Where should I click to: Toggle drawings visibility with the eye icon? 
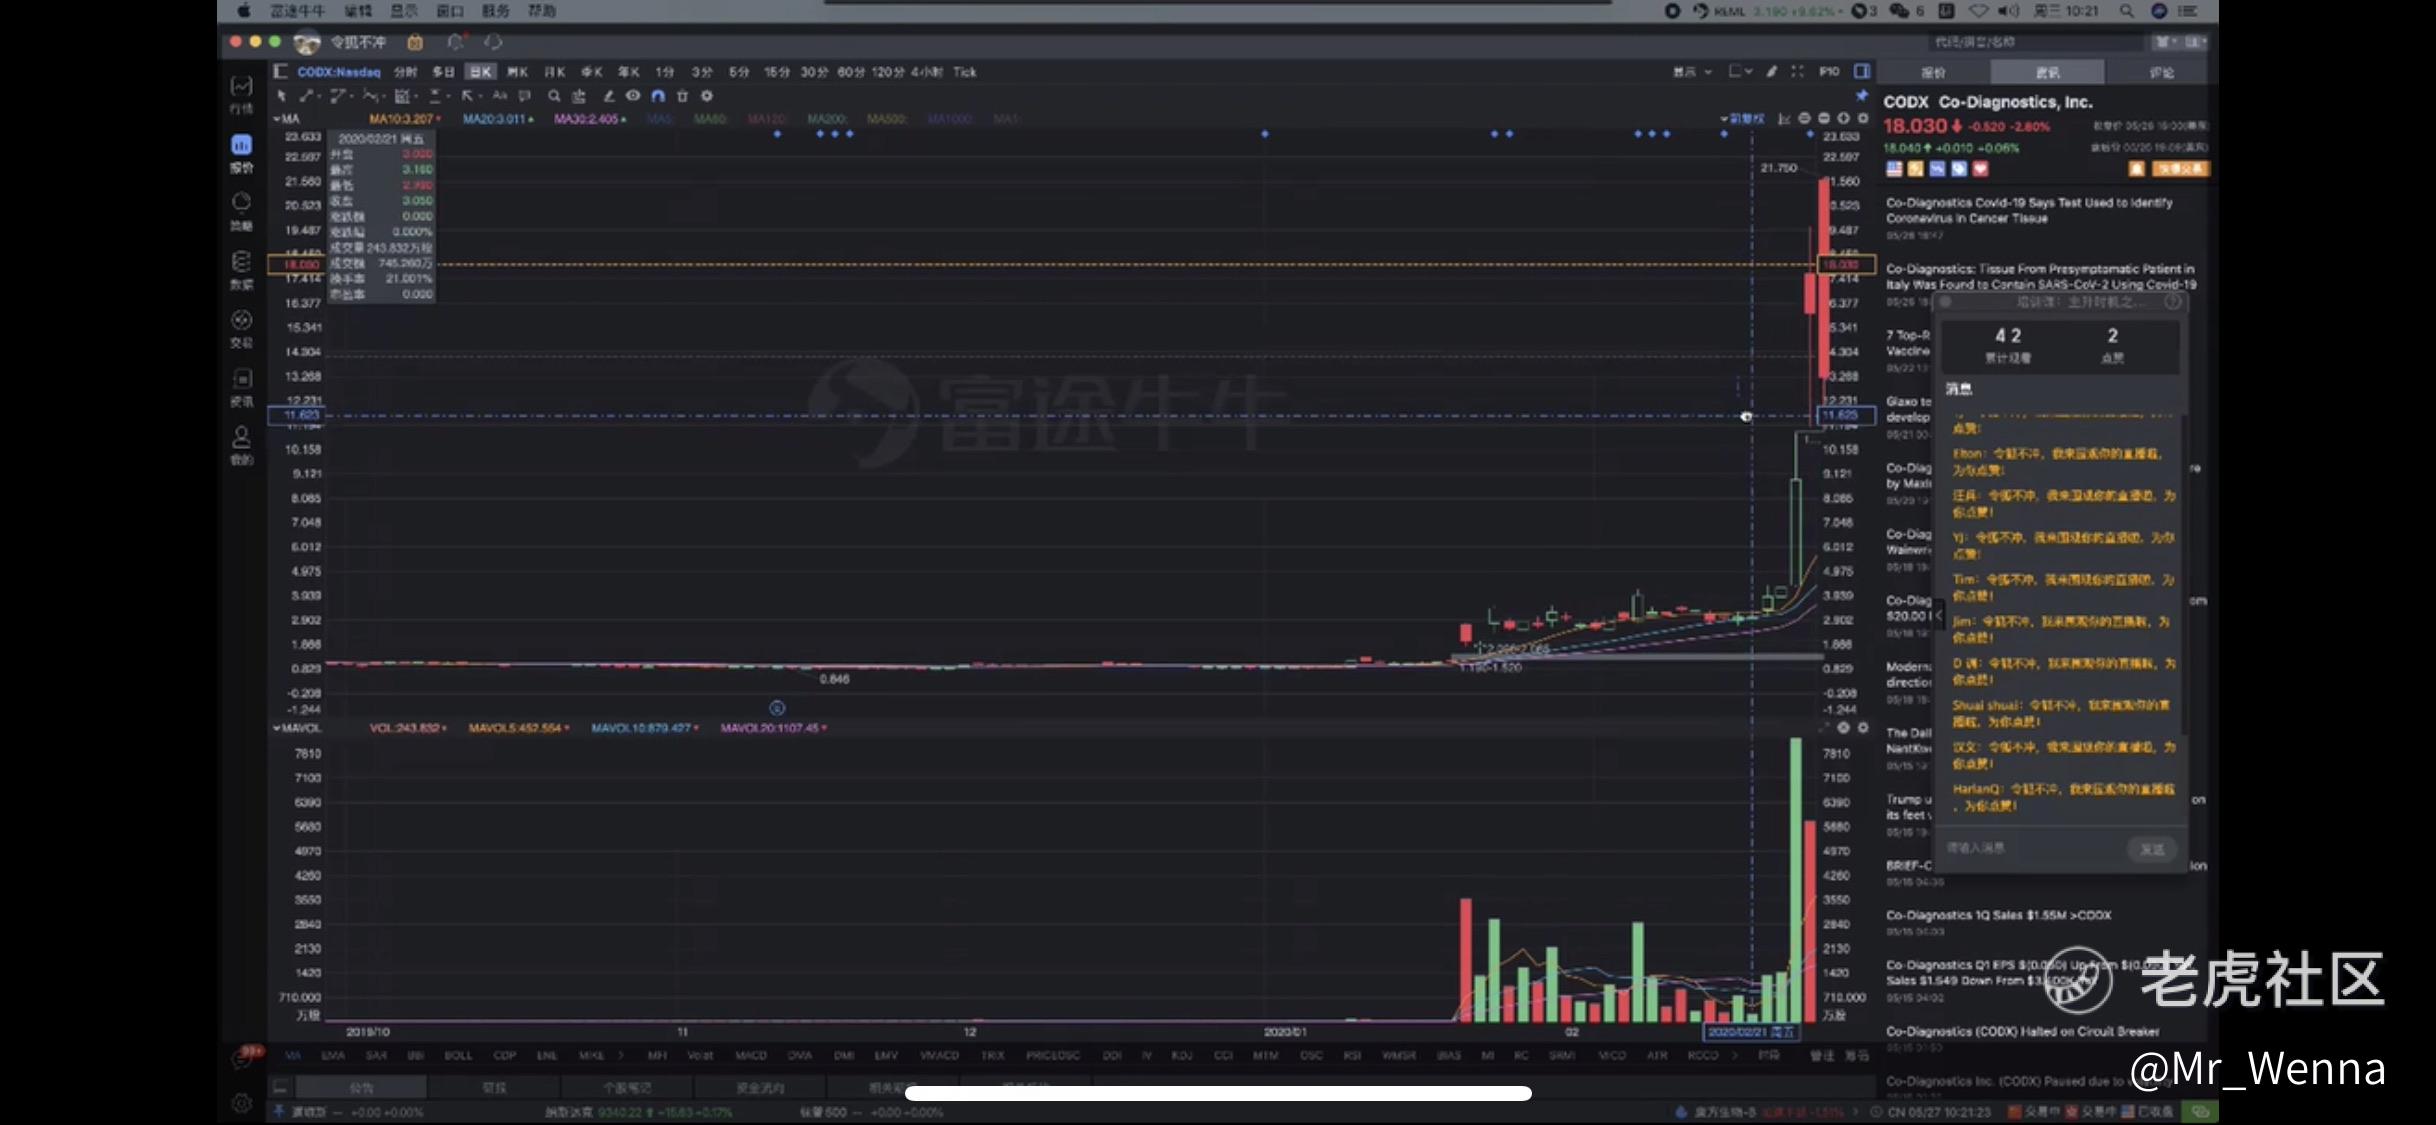(x=633, y=96)
